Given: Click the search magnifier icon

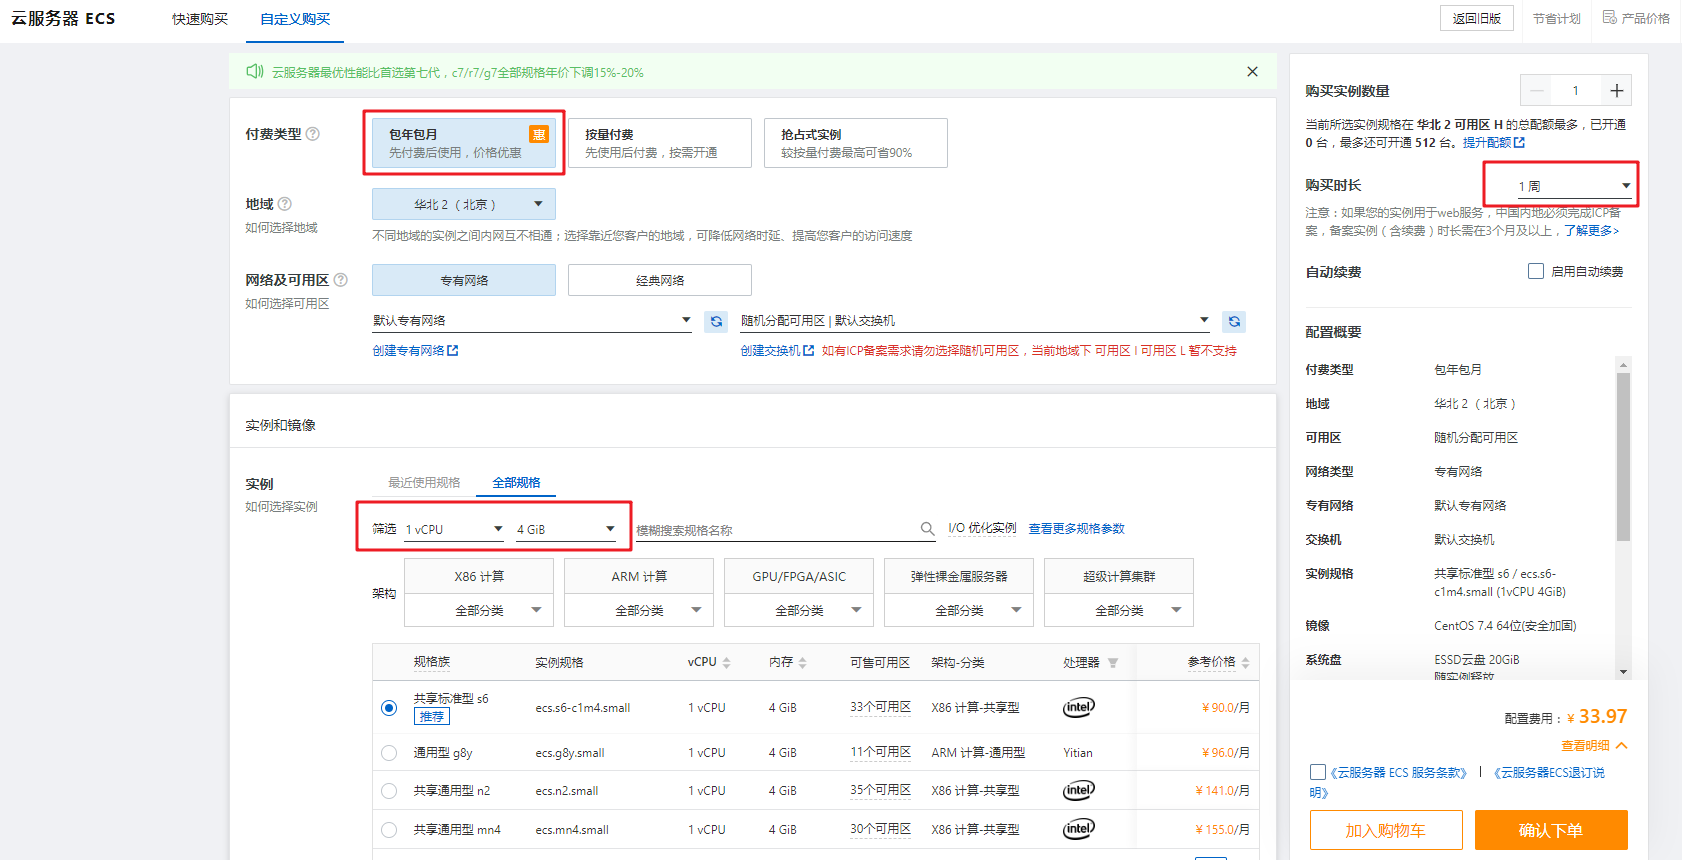Looking at the screenshot, I should tap(927, 529).
